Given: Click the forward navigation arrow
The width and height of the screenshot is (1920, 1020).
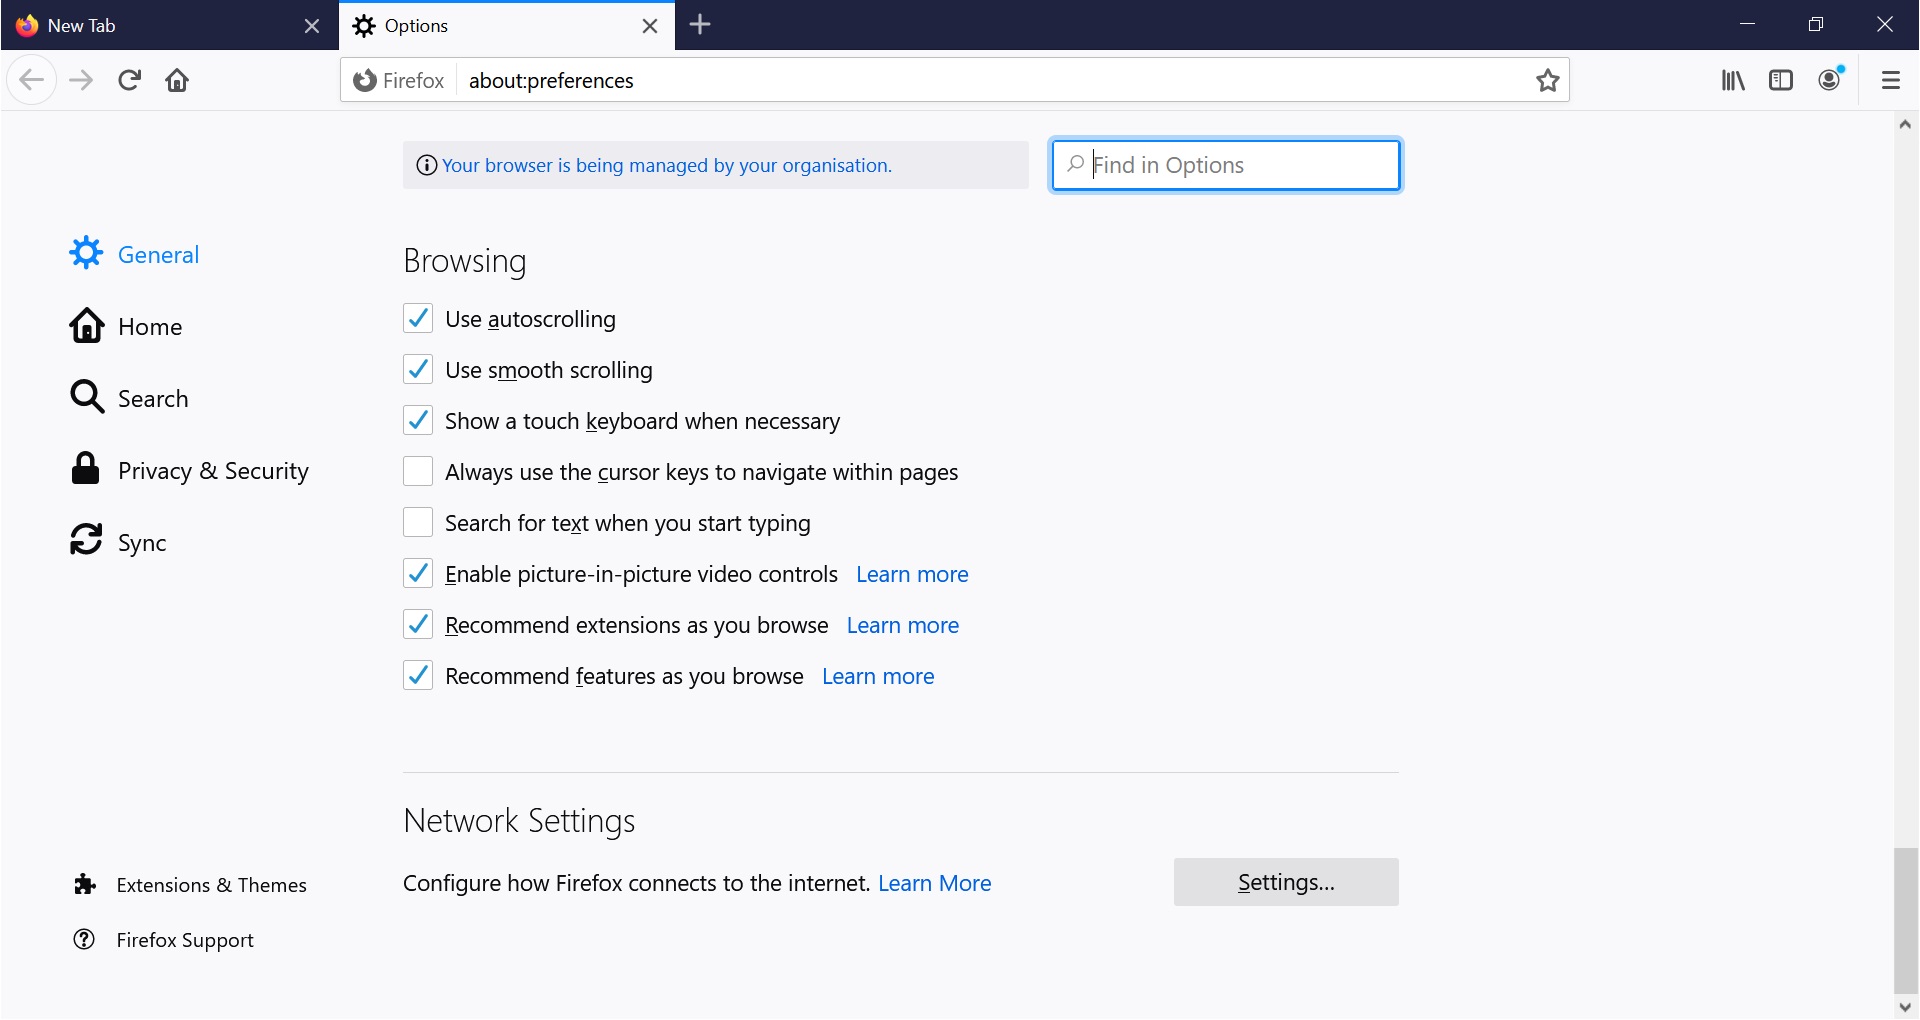Looking at the screenshot, I should click(x=81, y=80).
